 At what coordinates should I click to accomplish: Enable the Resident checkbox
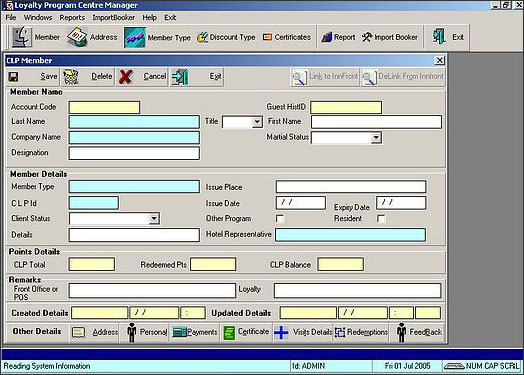click(381, 219)
